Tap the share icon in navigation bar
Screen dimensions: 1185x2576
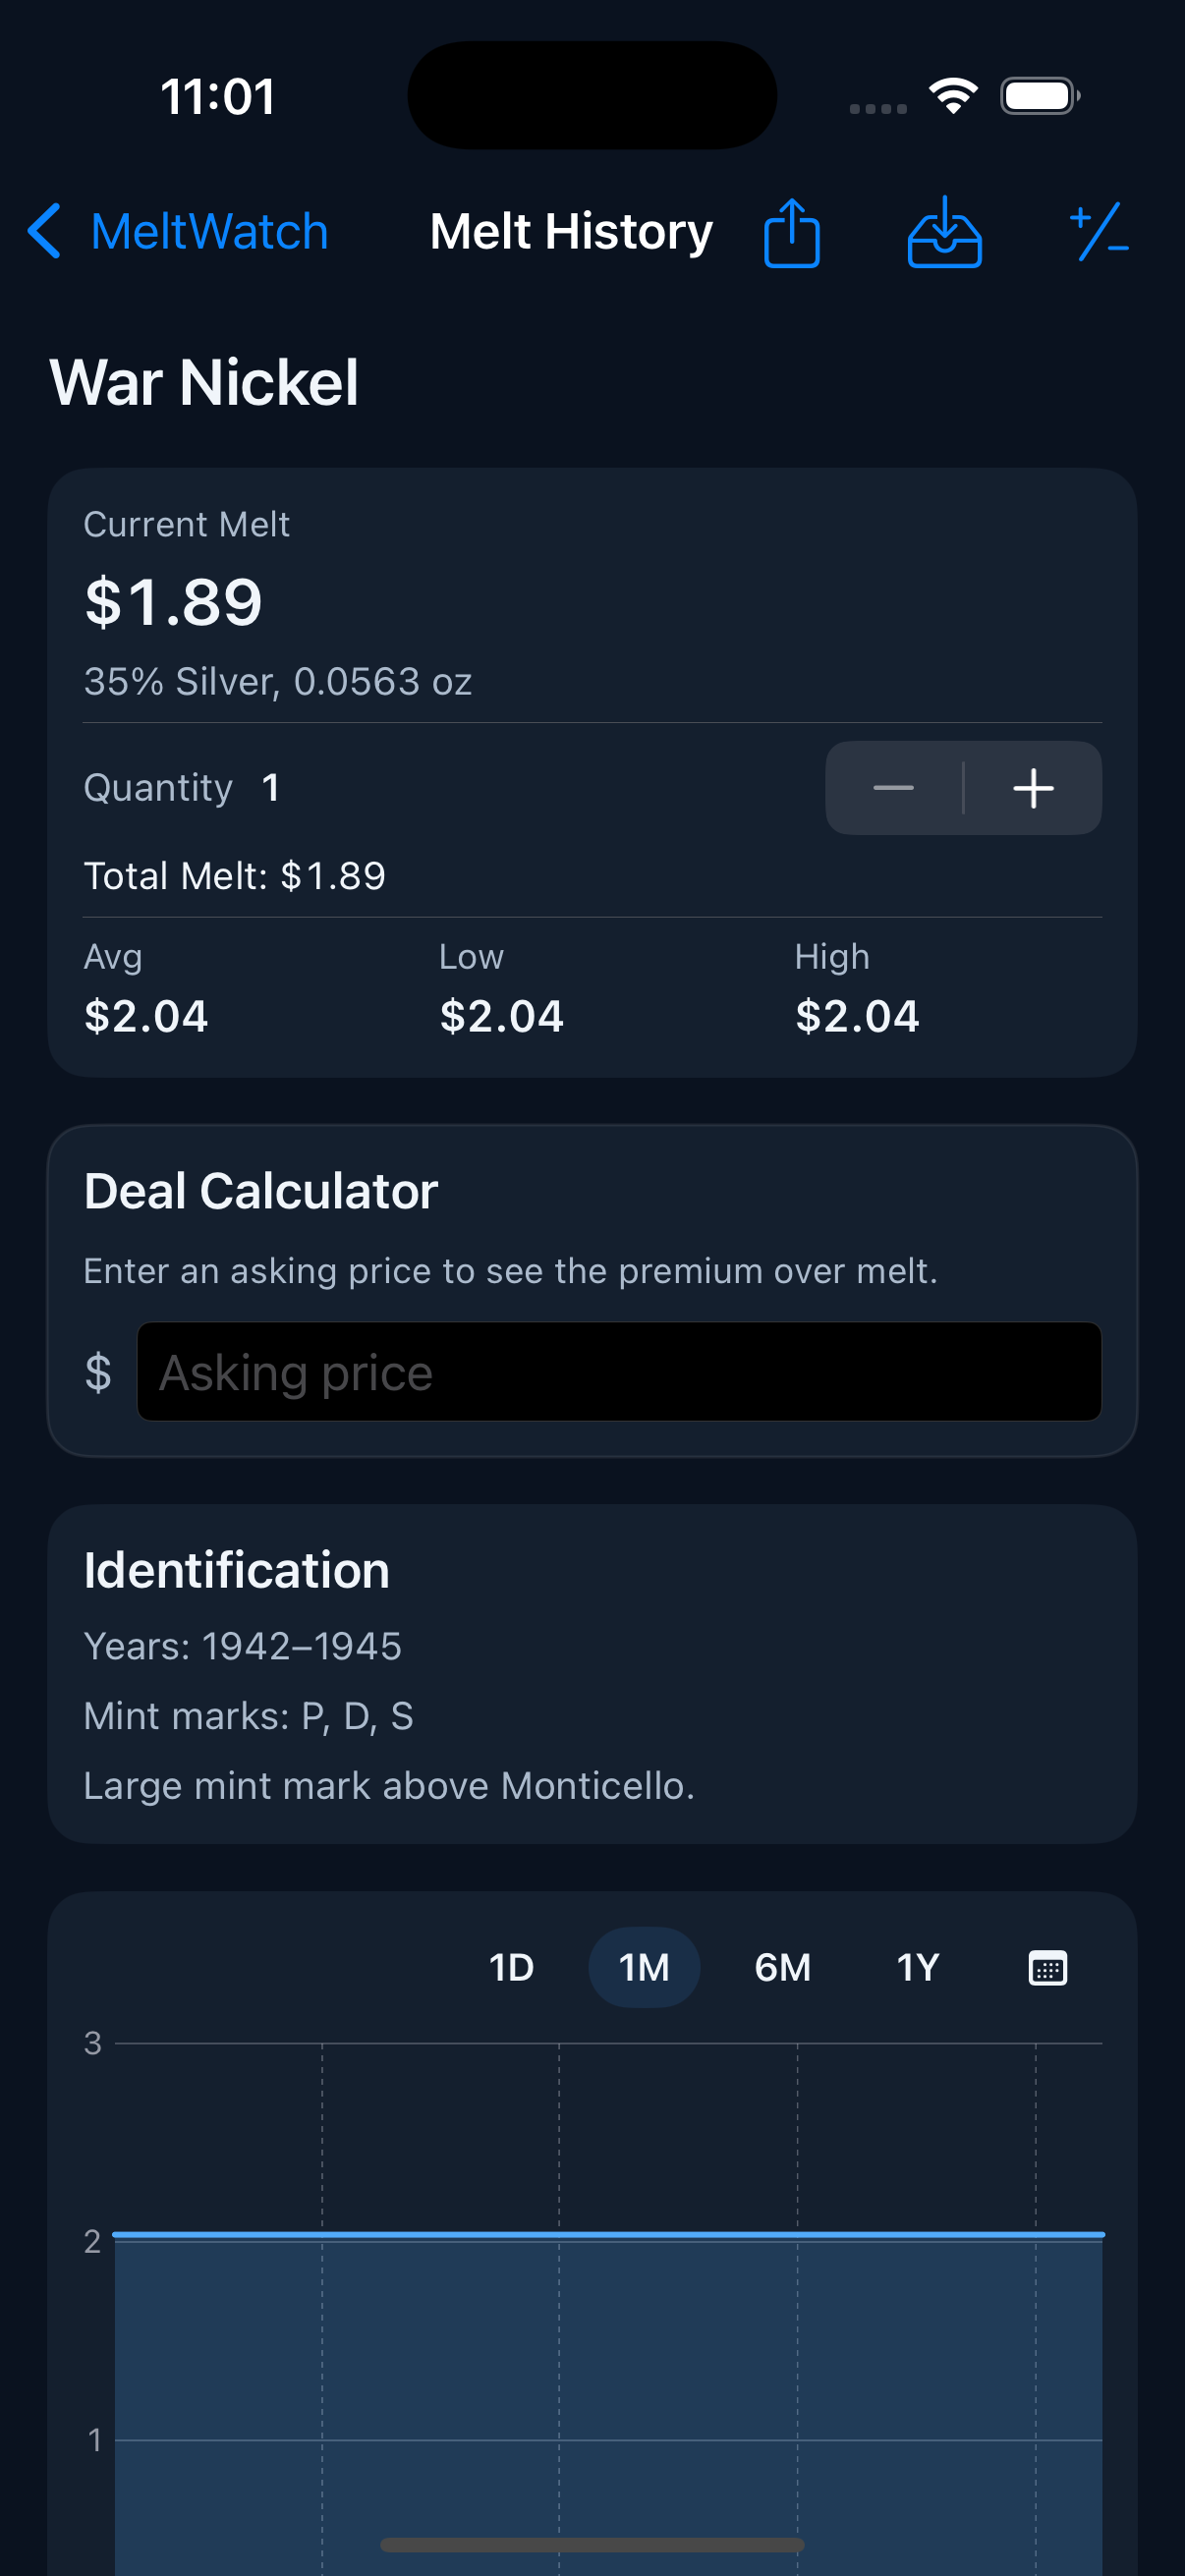pos(792,232)
